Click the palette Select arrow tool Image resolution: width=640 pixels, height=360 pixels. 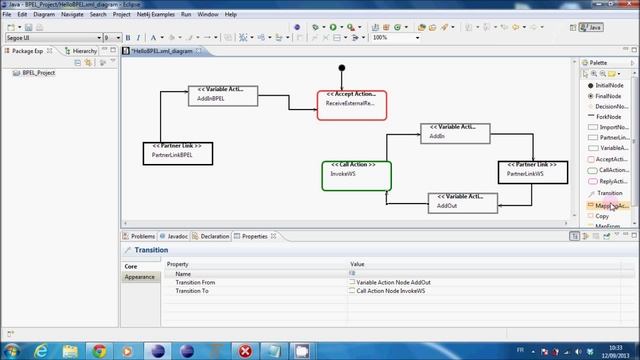tap(585, 74)
